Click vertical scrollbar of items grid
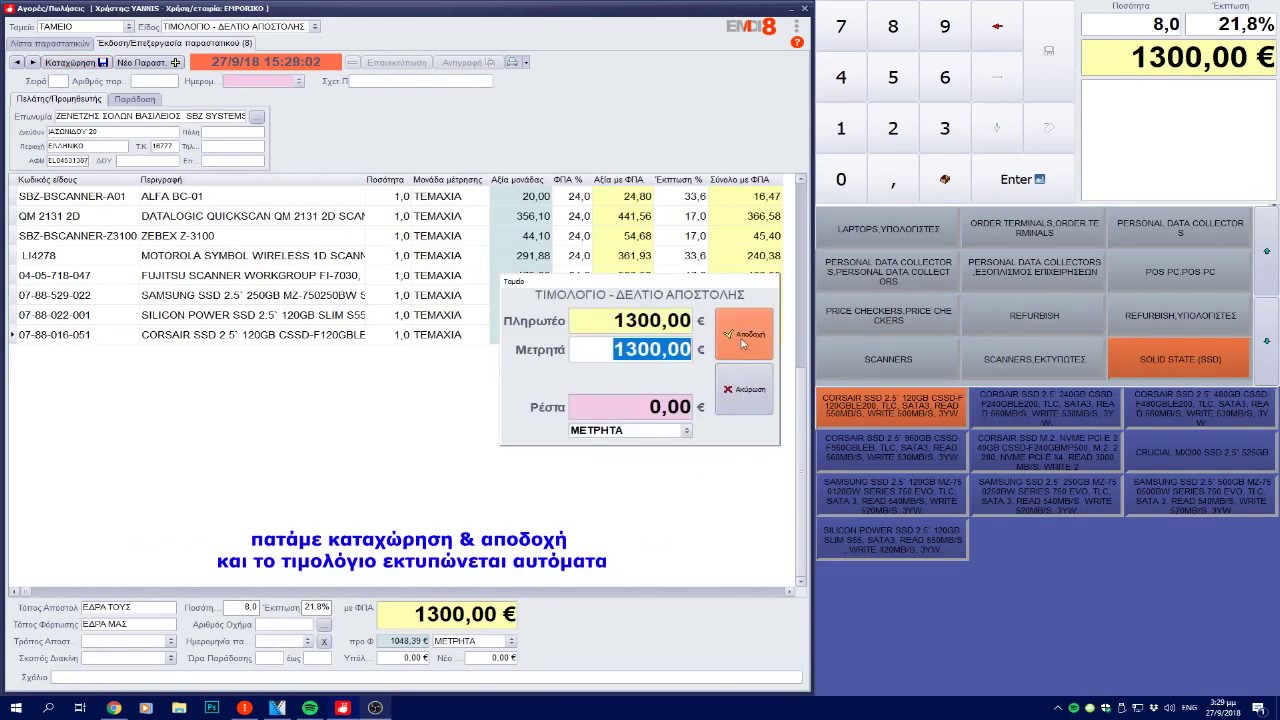1280x720 pixels. pos(800,380)
